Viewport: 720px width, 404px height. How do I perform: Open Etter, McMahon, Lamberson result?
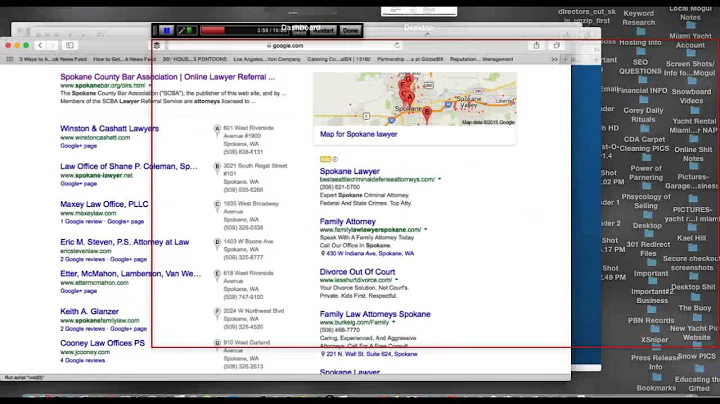(130, 274)
